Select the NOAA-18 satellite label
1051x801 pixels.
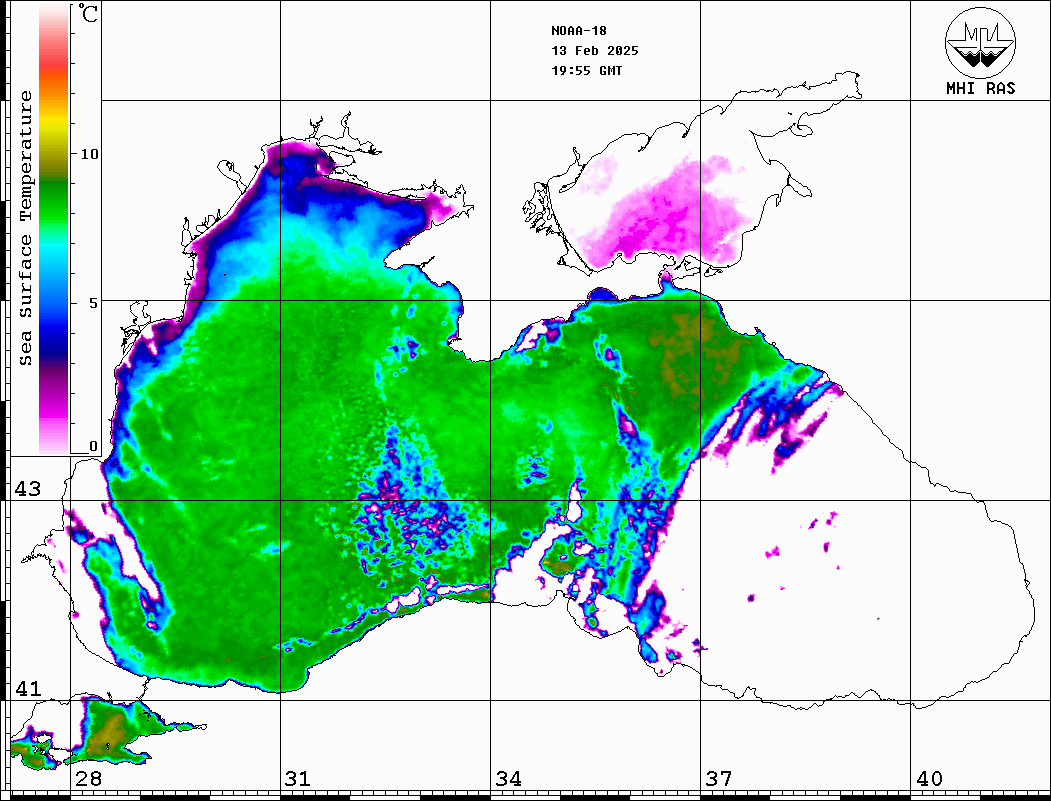[579, 31]
